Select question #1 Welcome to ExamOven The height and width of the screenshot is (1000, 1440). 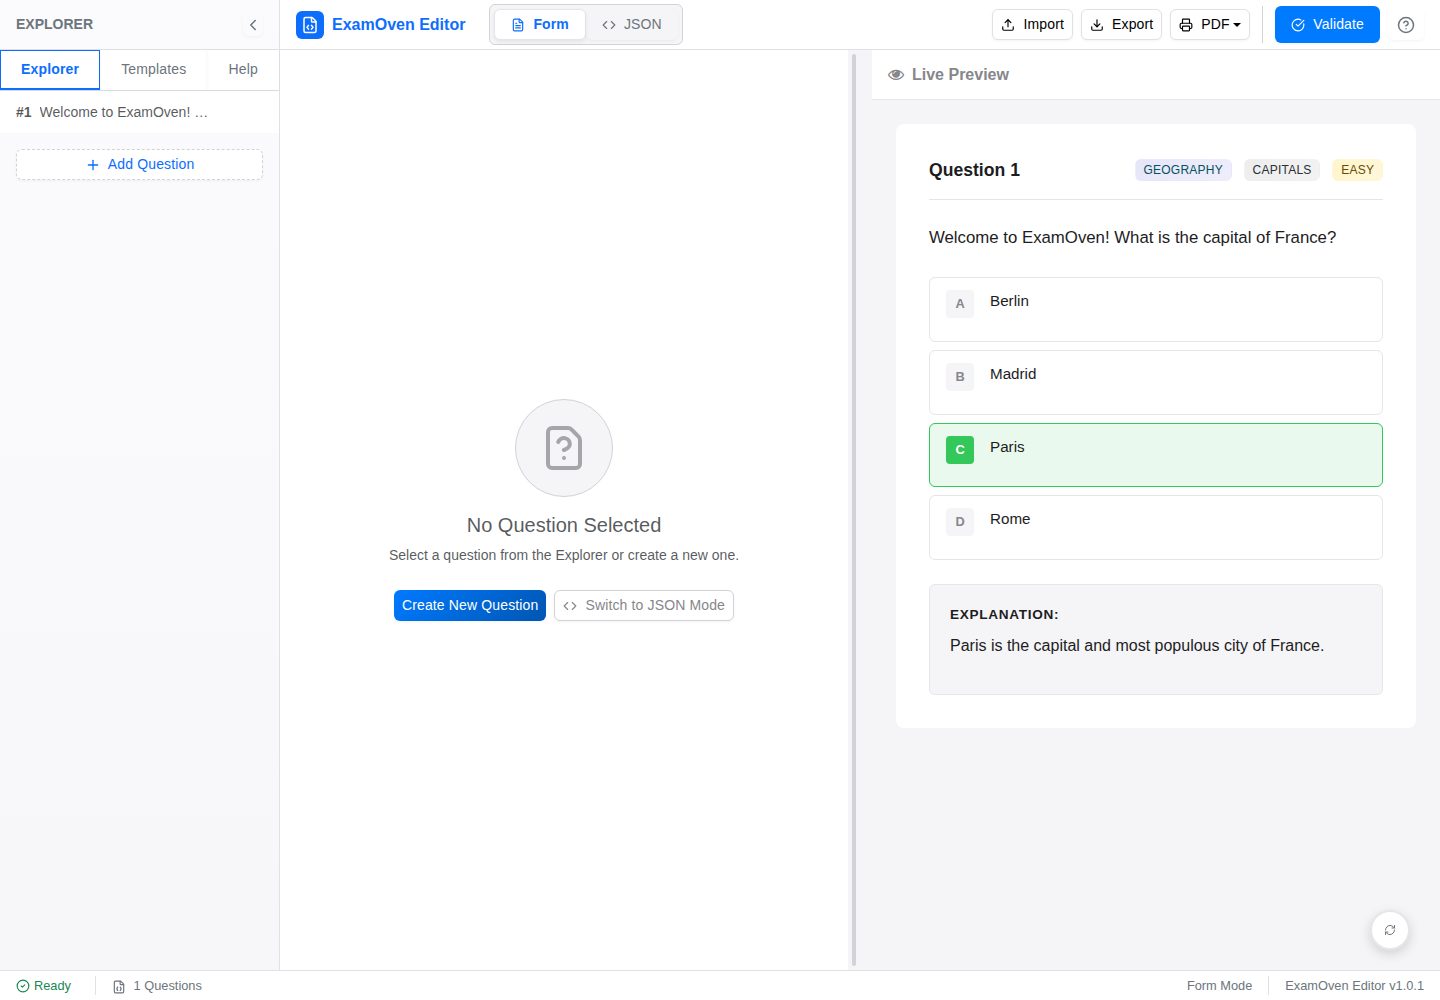point(139,112)
